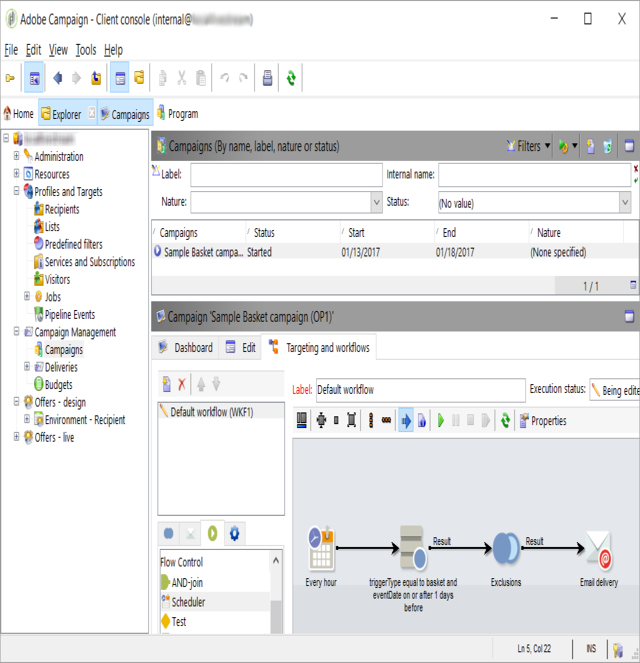The width and height of the screenshot is (640, 663).
Task: Open the Help menu
Action: 113,50
